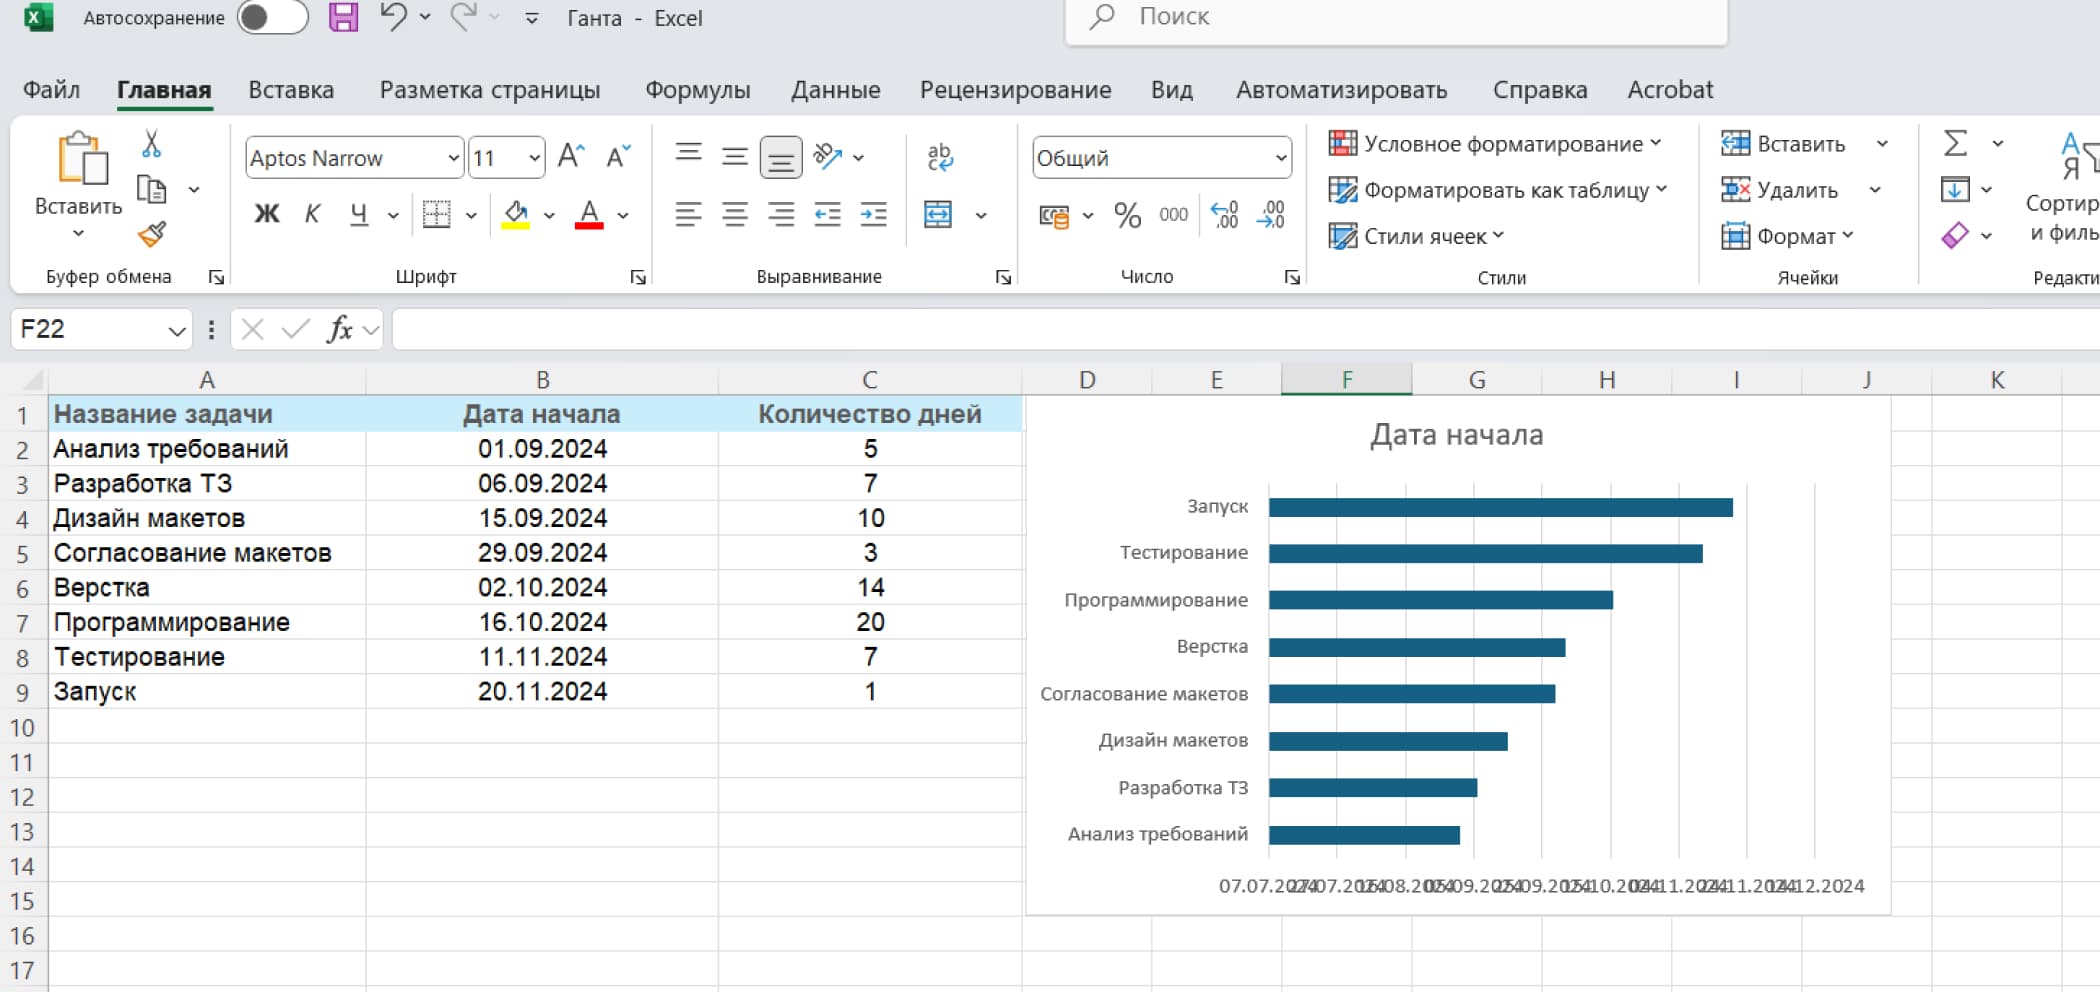
Task: Apply yellow fill color to cells
Action: point(516,214)
